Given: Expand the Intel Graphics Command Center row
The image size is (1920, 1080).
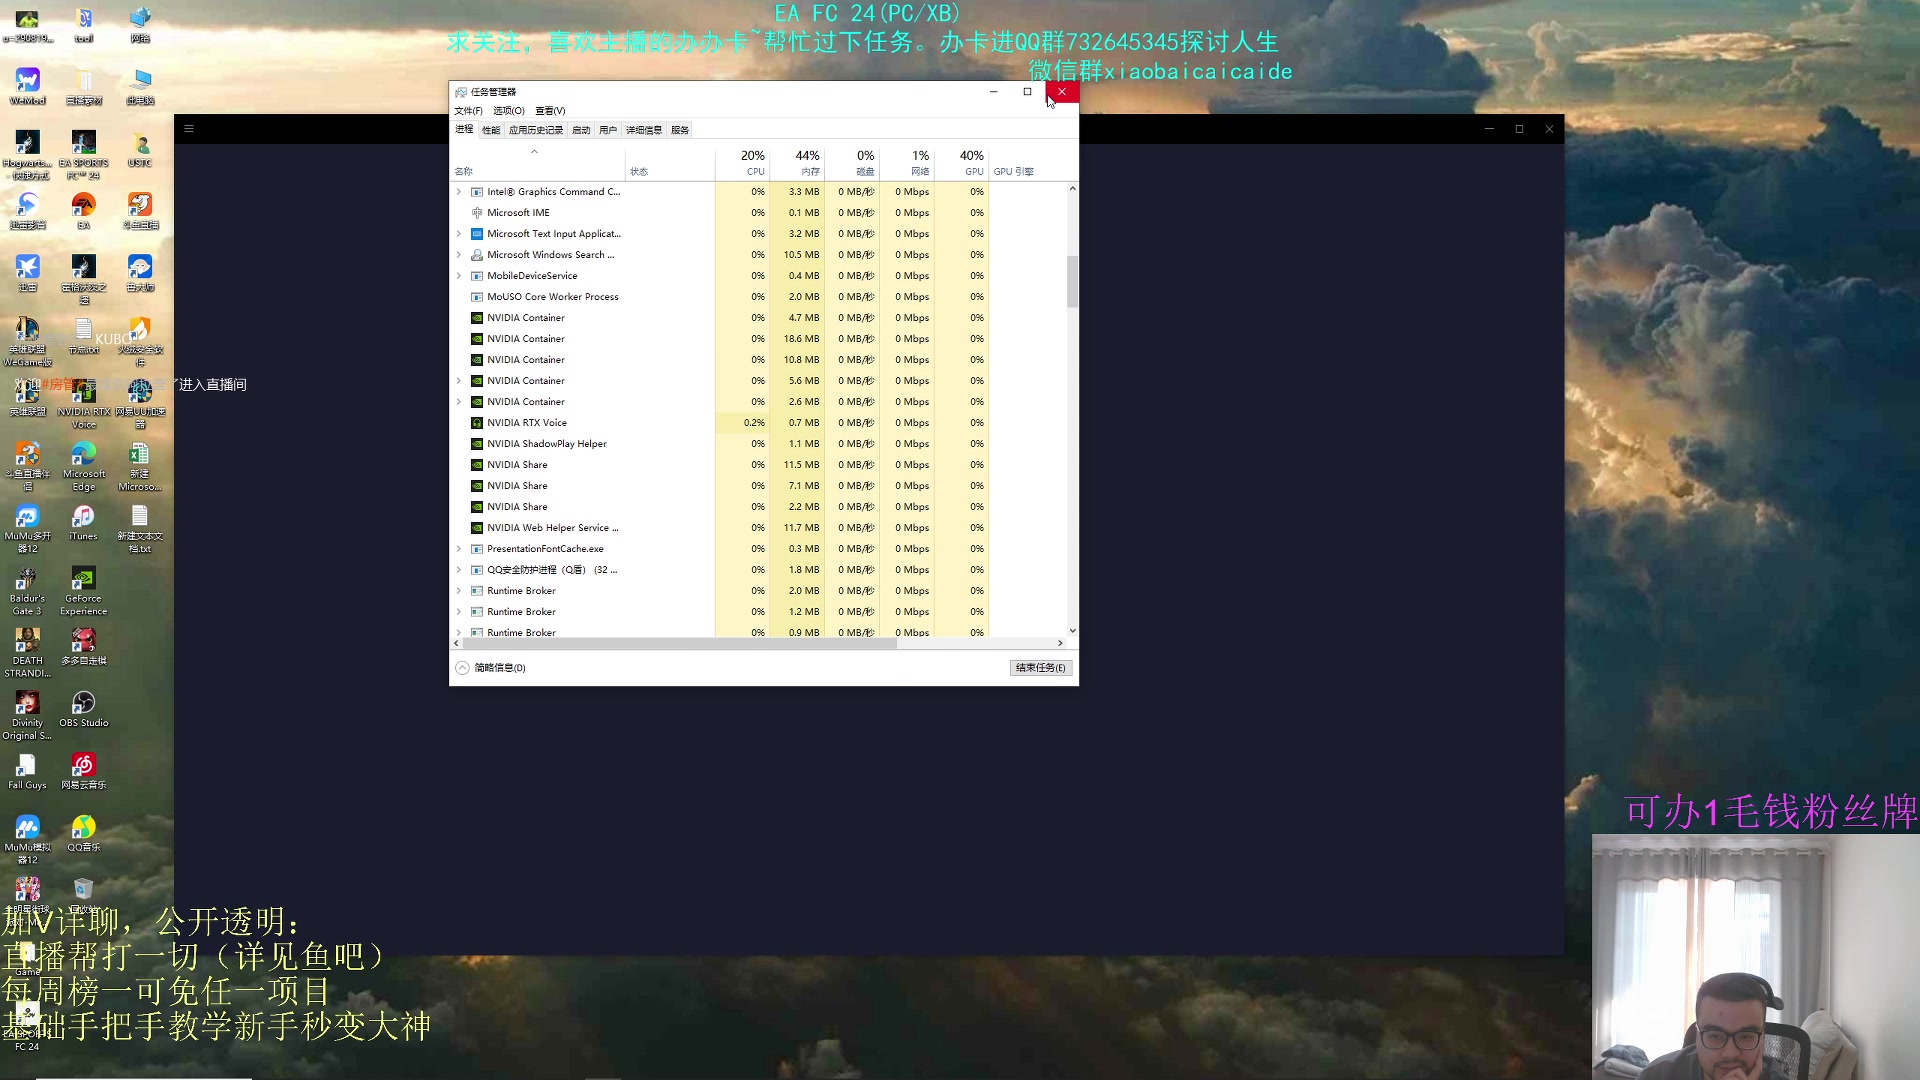Looking at the screenshot, I should [x=459, y=191].
